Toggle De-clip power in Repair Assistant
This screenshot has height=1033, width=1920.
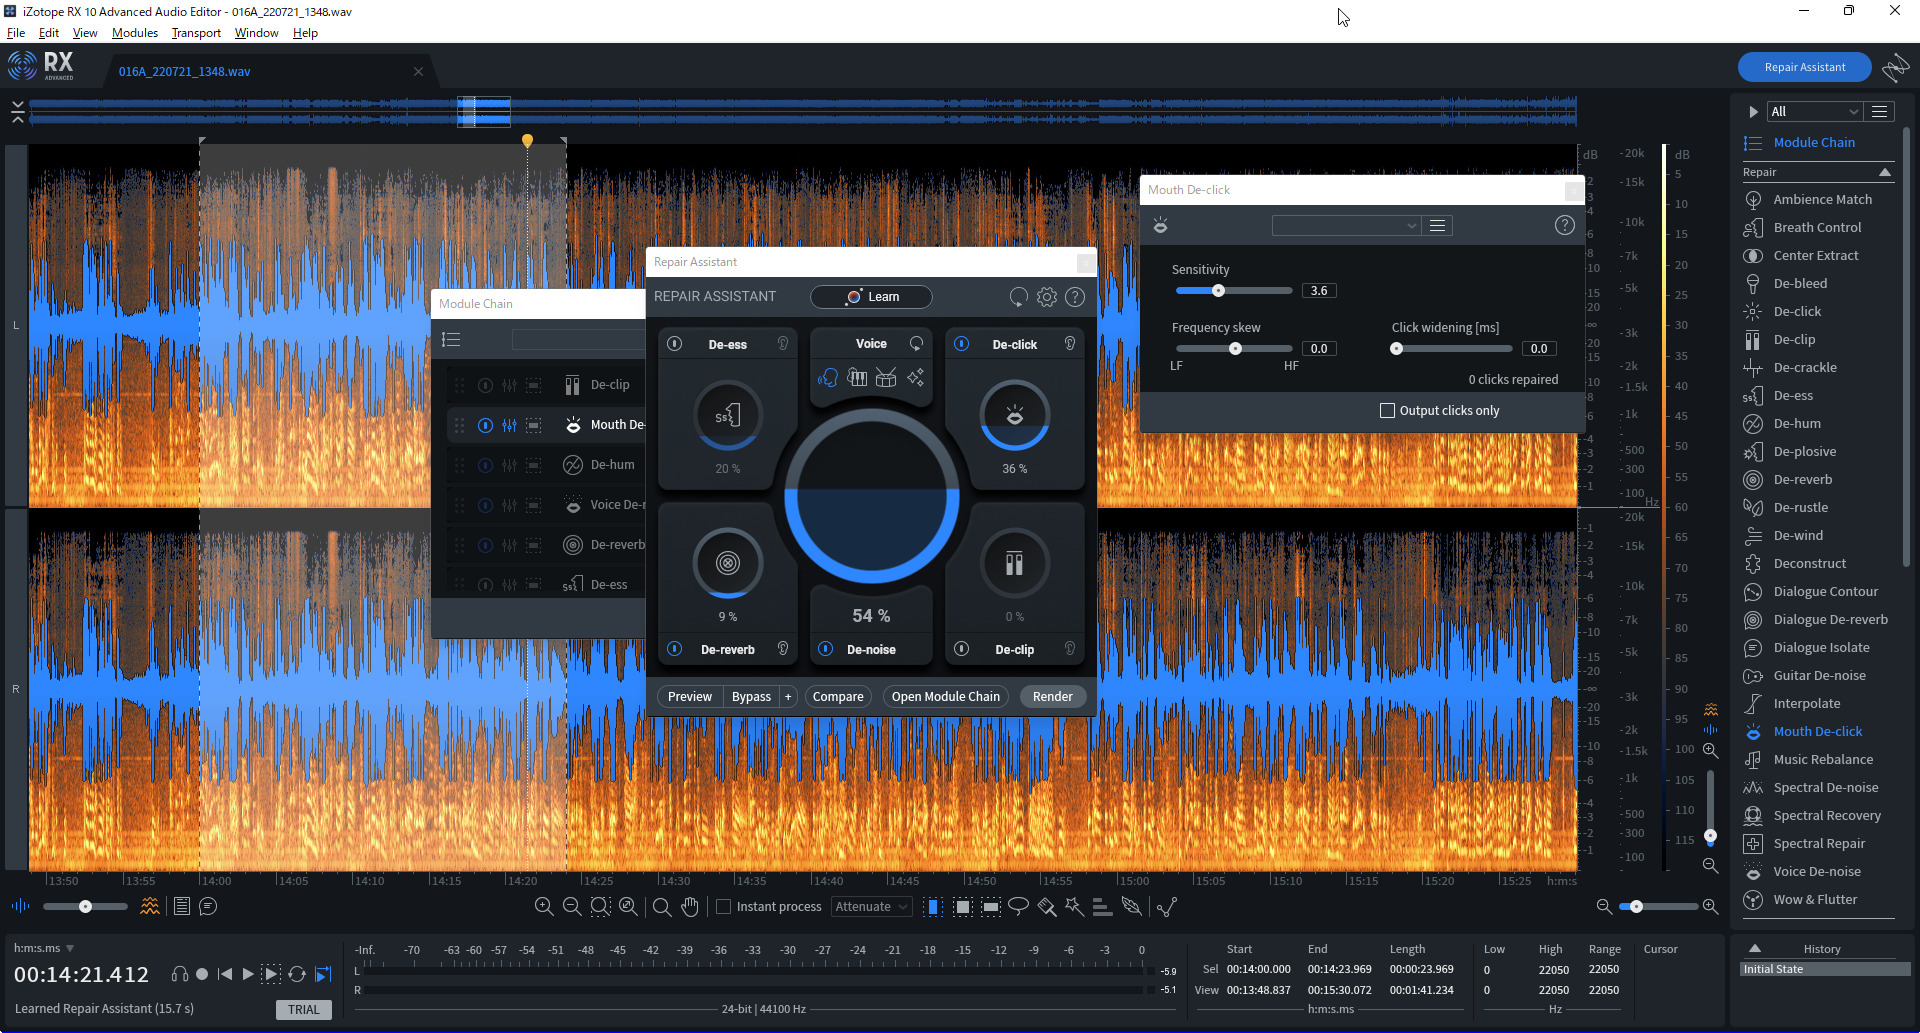click(x=962, y=649)
